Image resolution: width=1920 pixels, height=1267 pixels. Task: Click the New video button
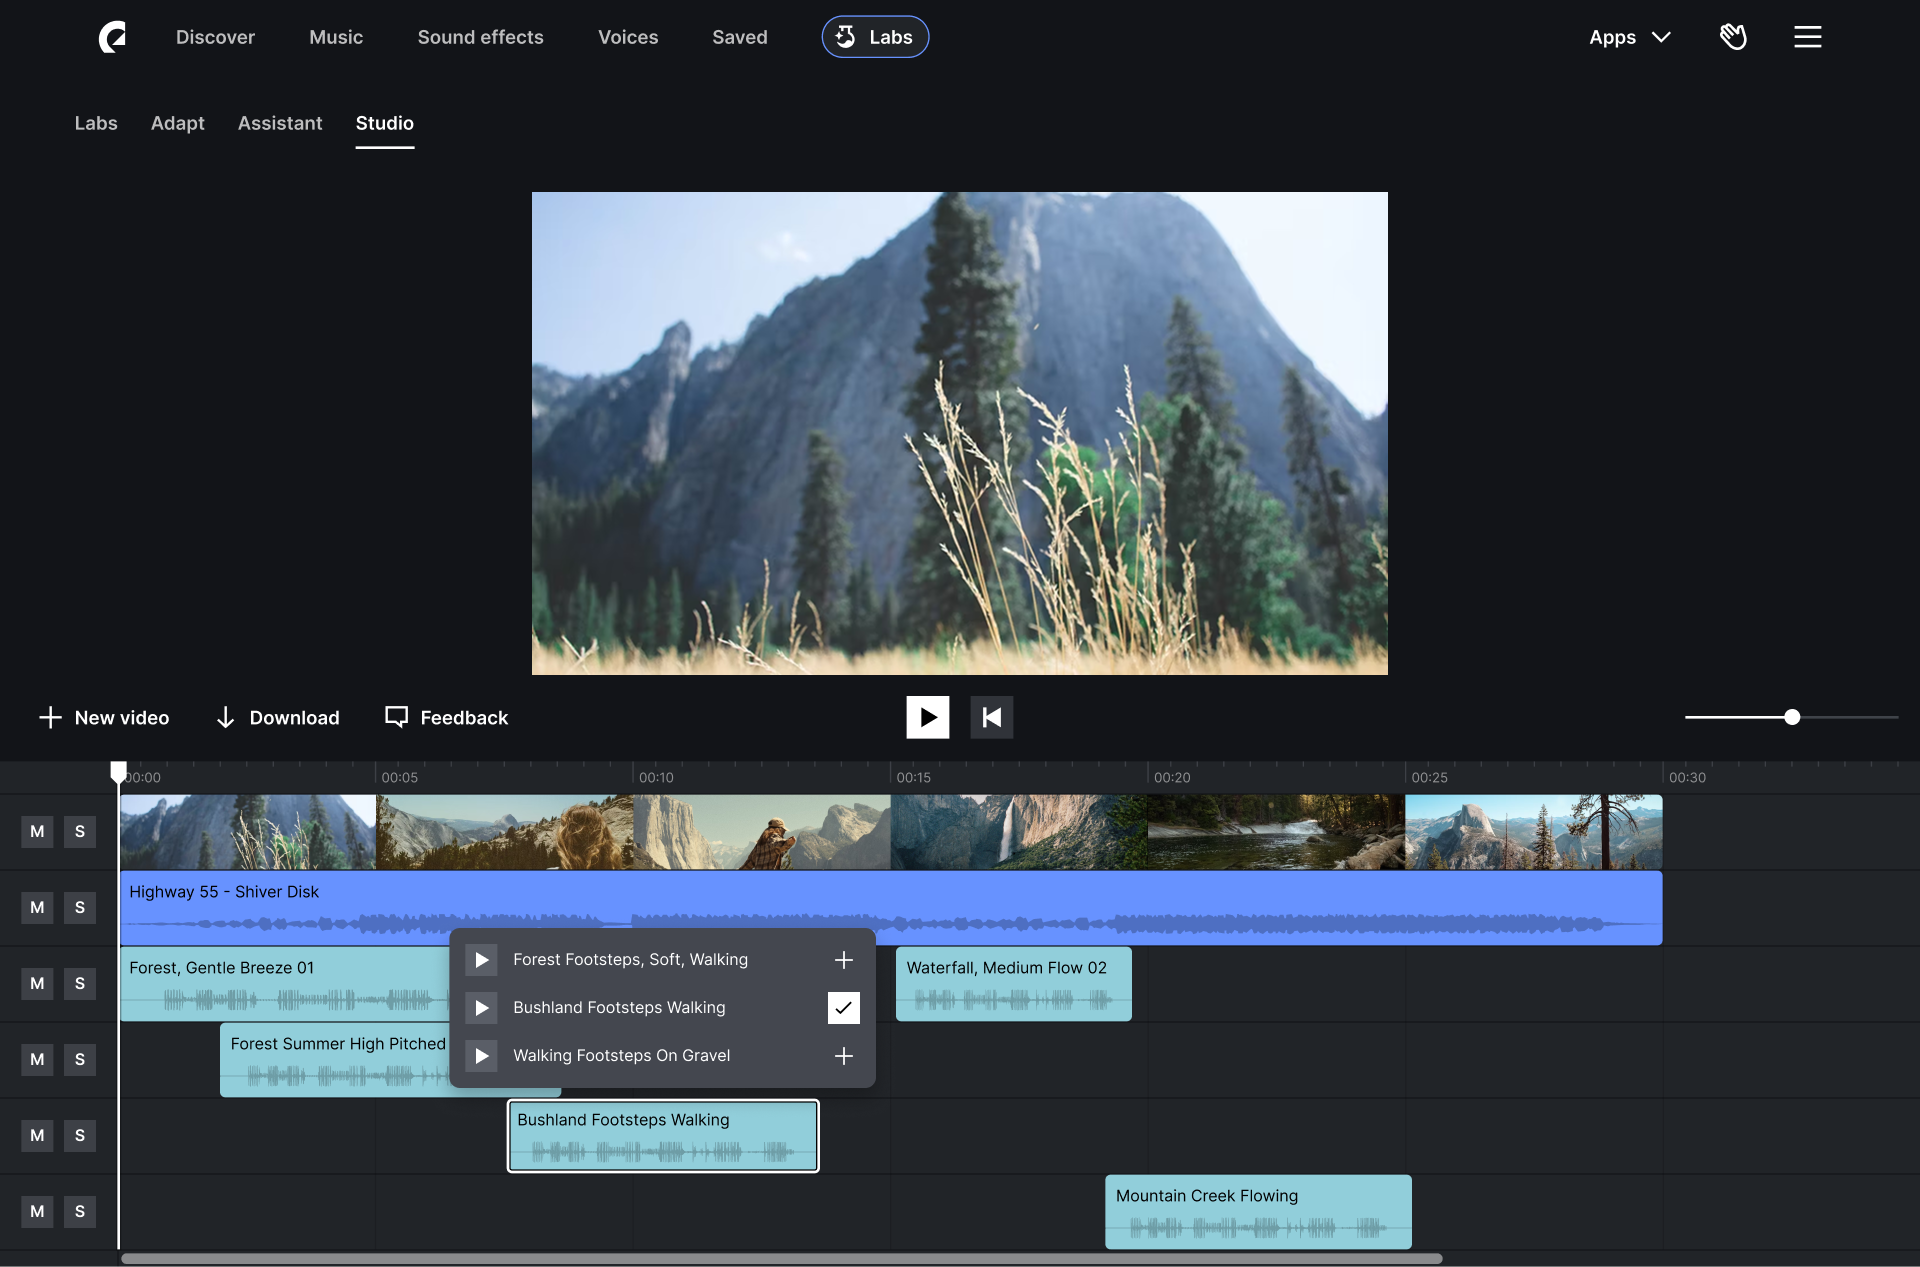(x=104, y=718)
